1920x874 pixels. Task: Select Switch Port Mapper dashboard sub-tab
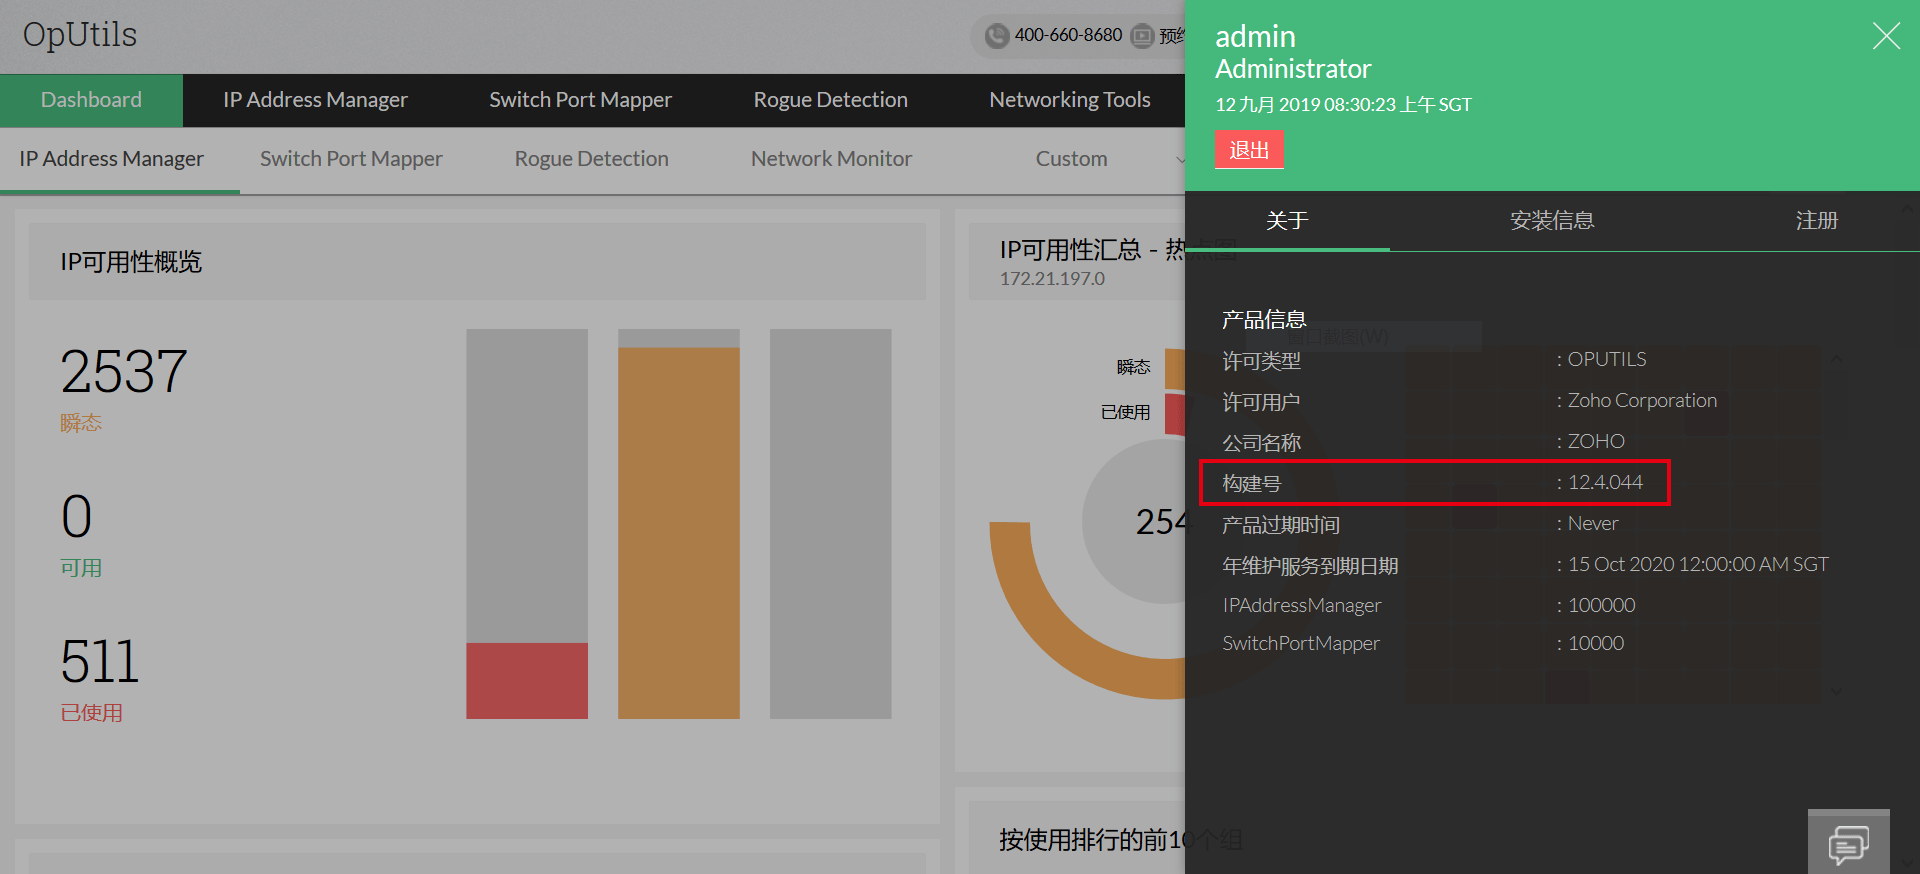point(351,159)
